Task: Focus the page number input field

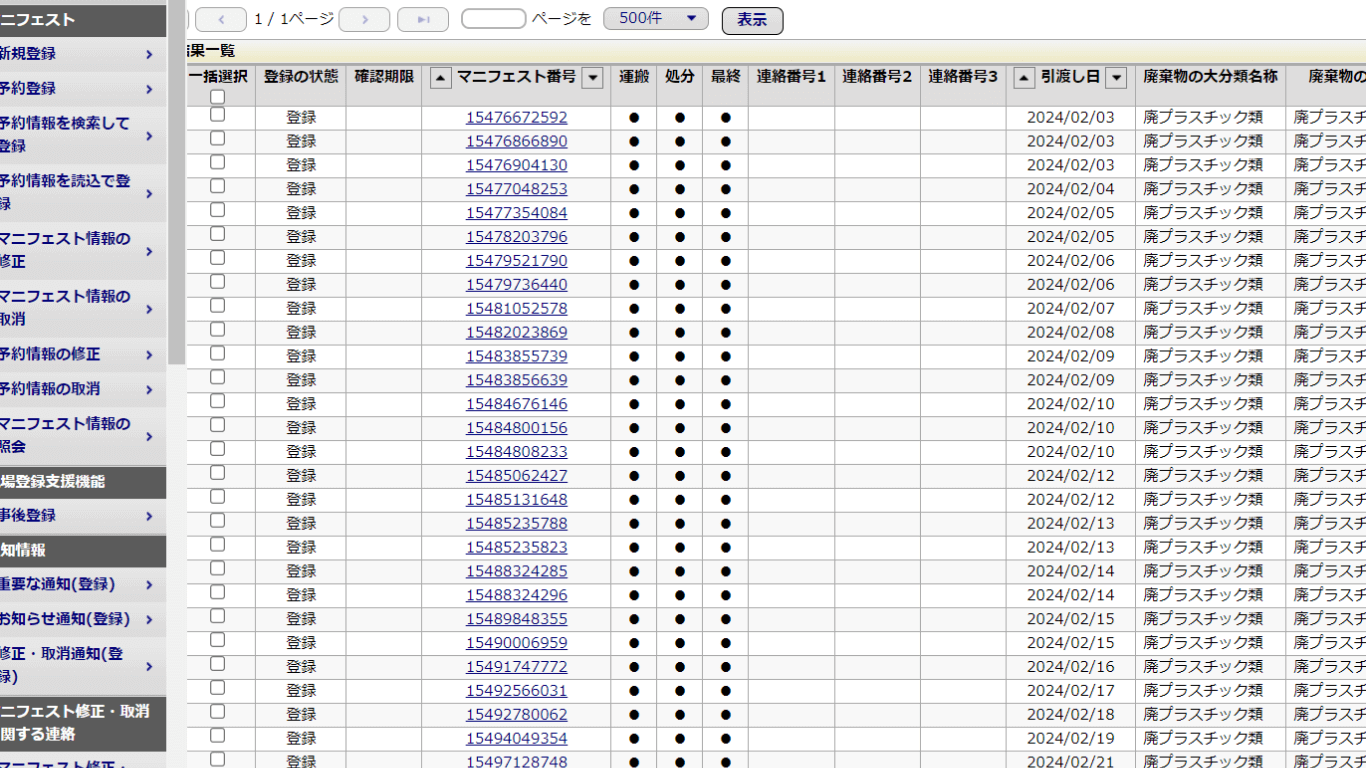Action: coord(493,19)
